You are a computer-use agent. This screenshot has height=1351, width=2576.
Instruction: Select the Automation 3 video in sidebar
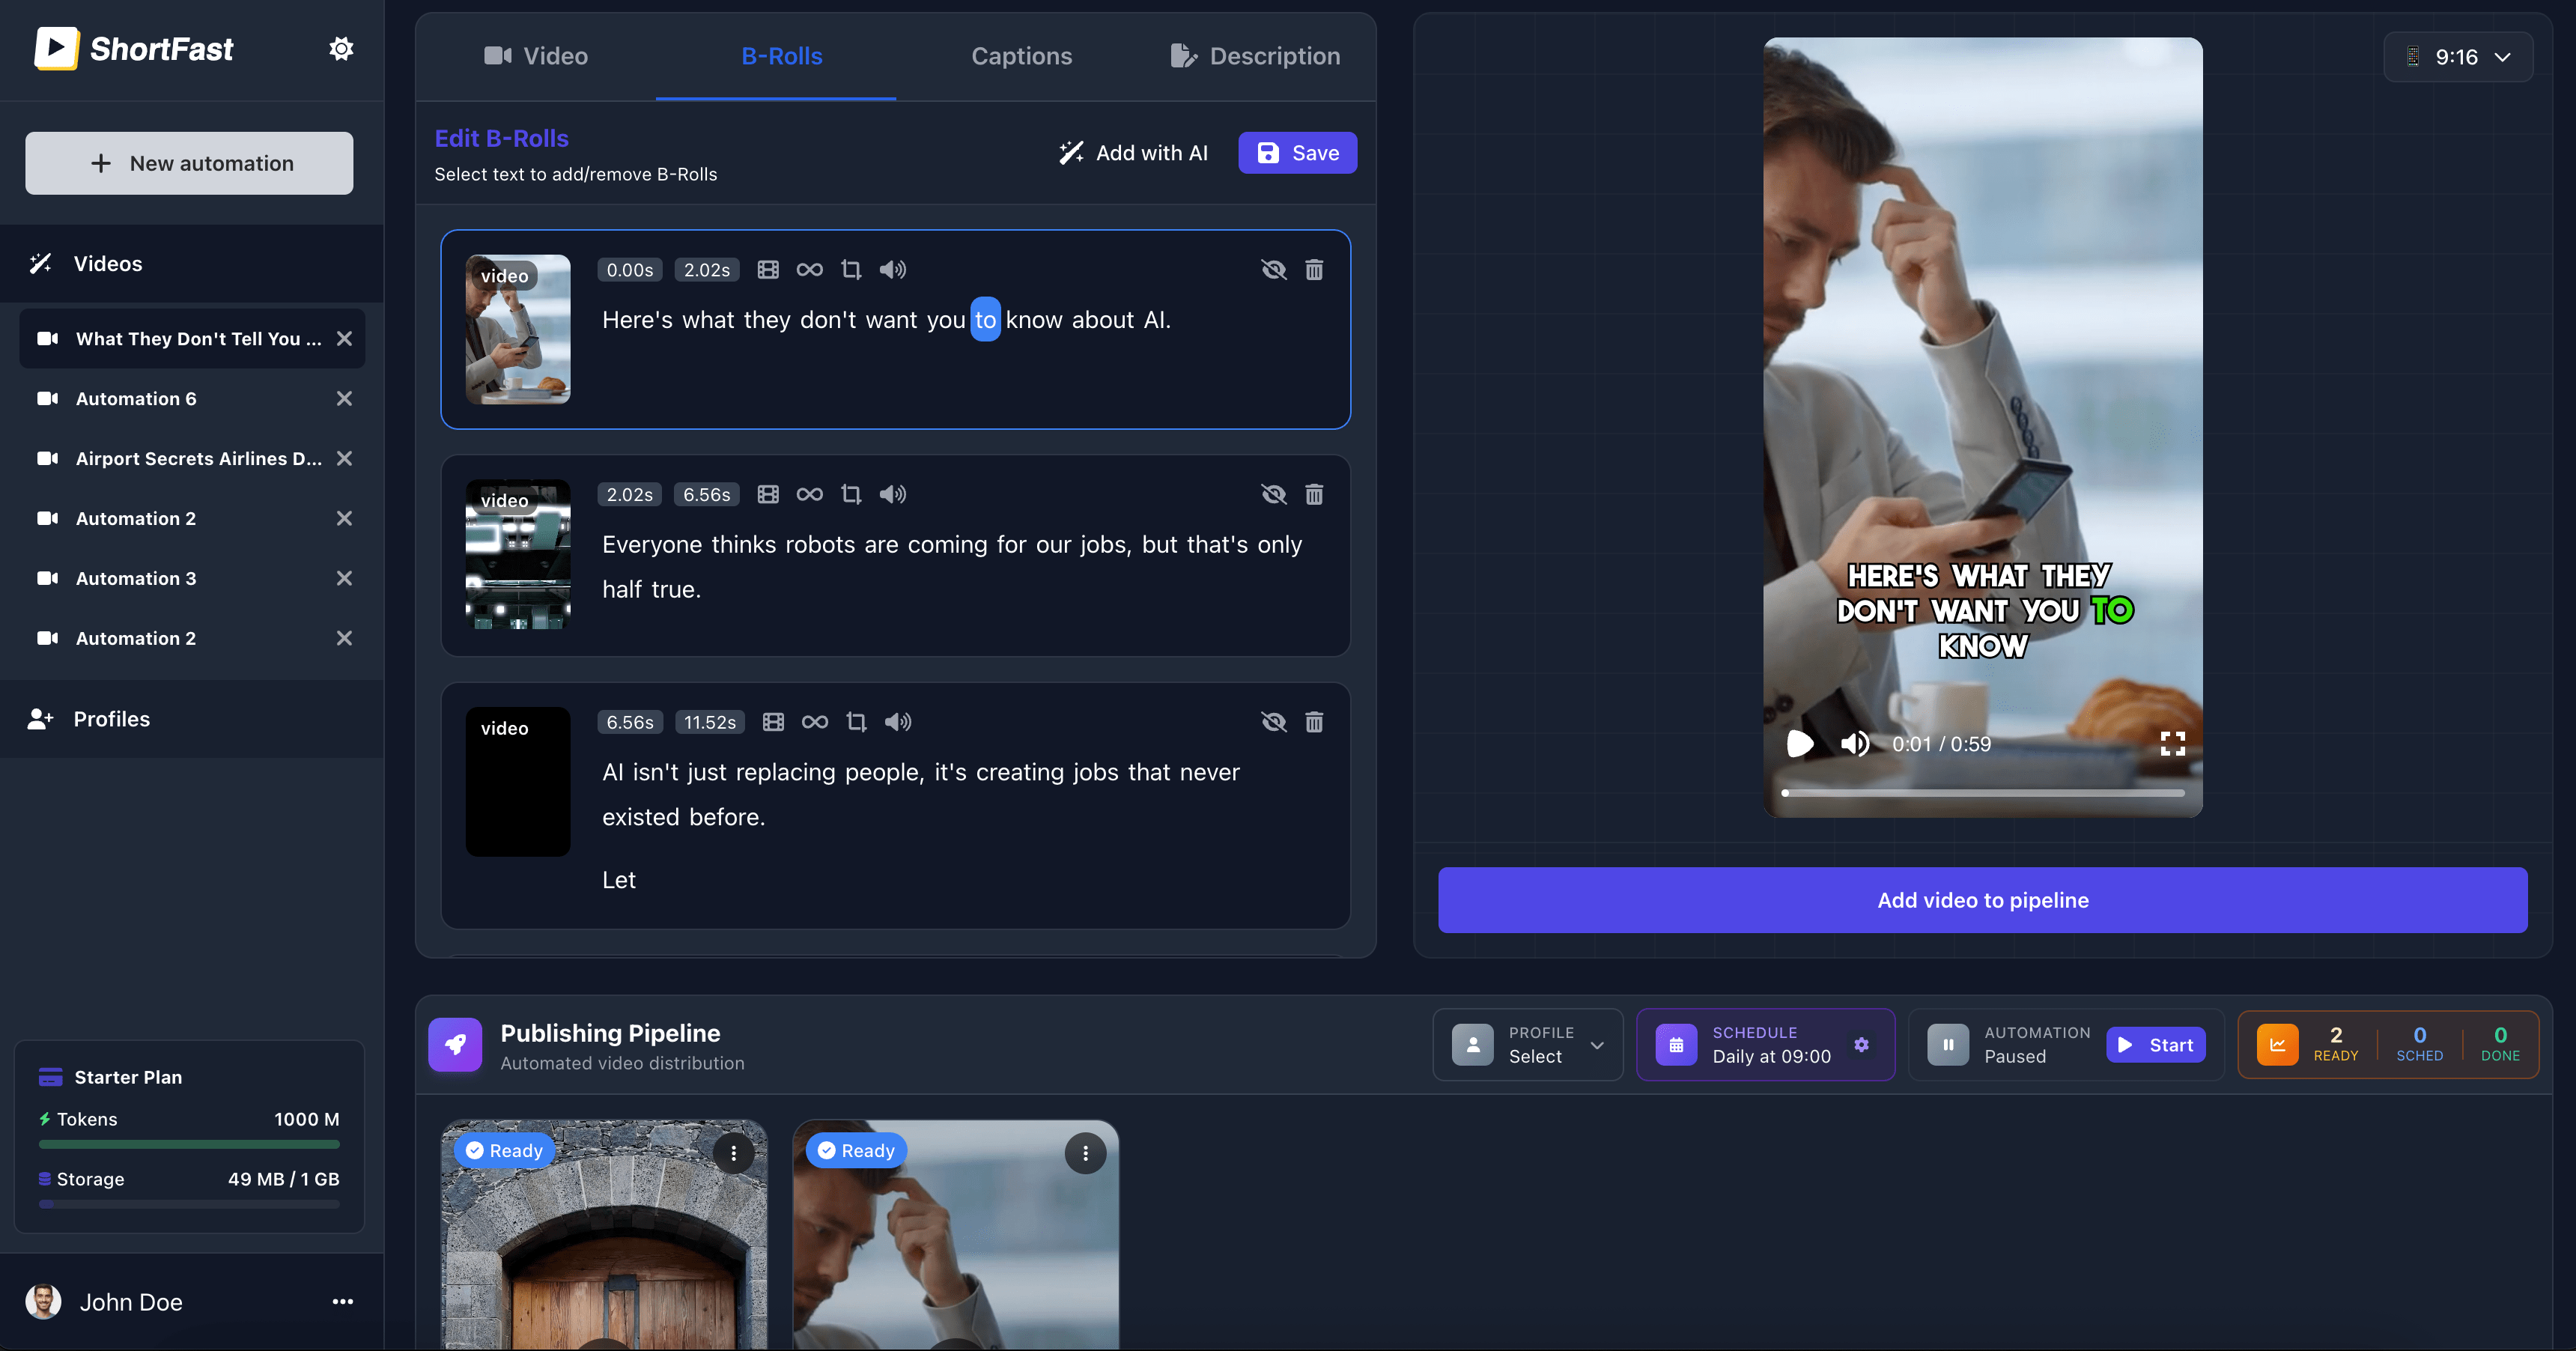pyautogui.click(x=135, y=578)
